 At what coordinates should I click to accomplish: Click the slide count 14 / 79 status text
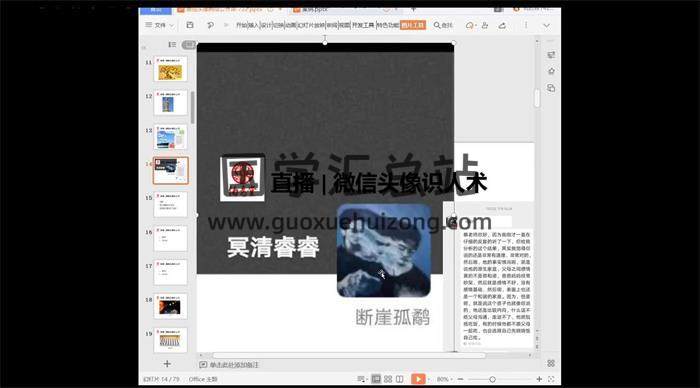161,379
